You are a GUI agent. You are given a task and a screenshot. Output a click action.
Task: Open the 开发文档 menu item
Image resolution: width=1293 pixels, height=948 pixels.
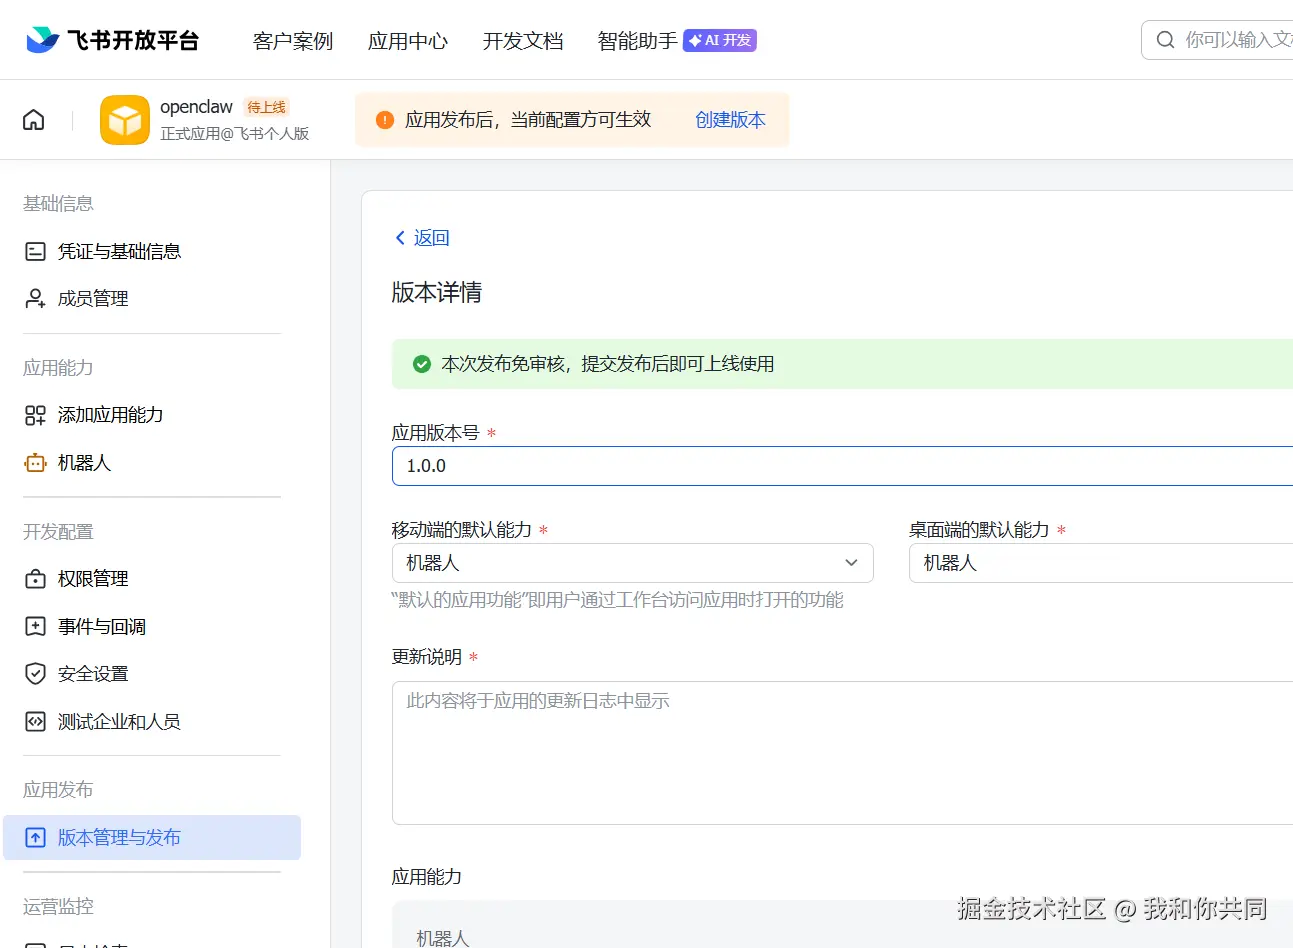pos(523,41)
